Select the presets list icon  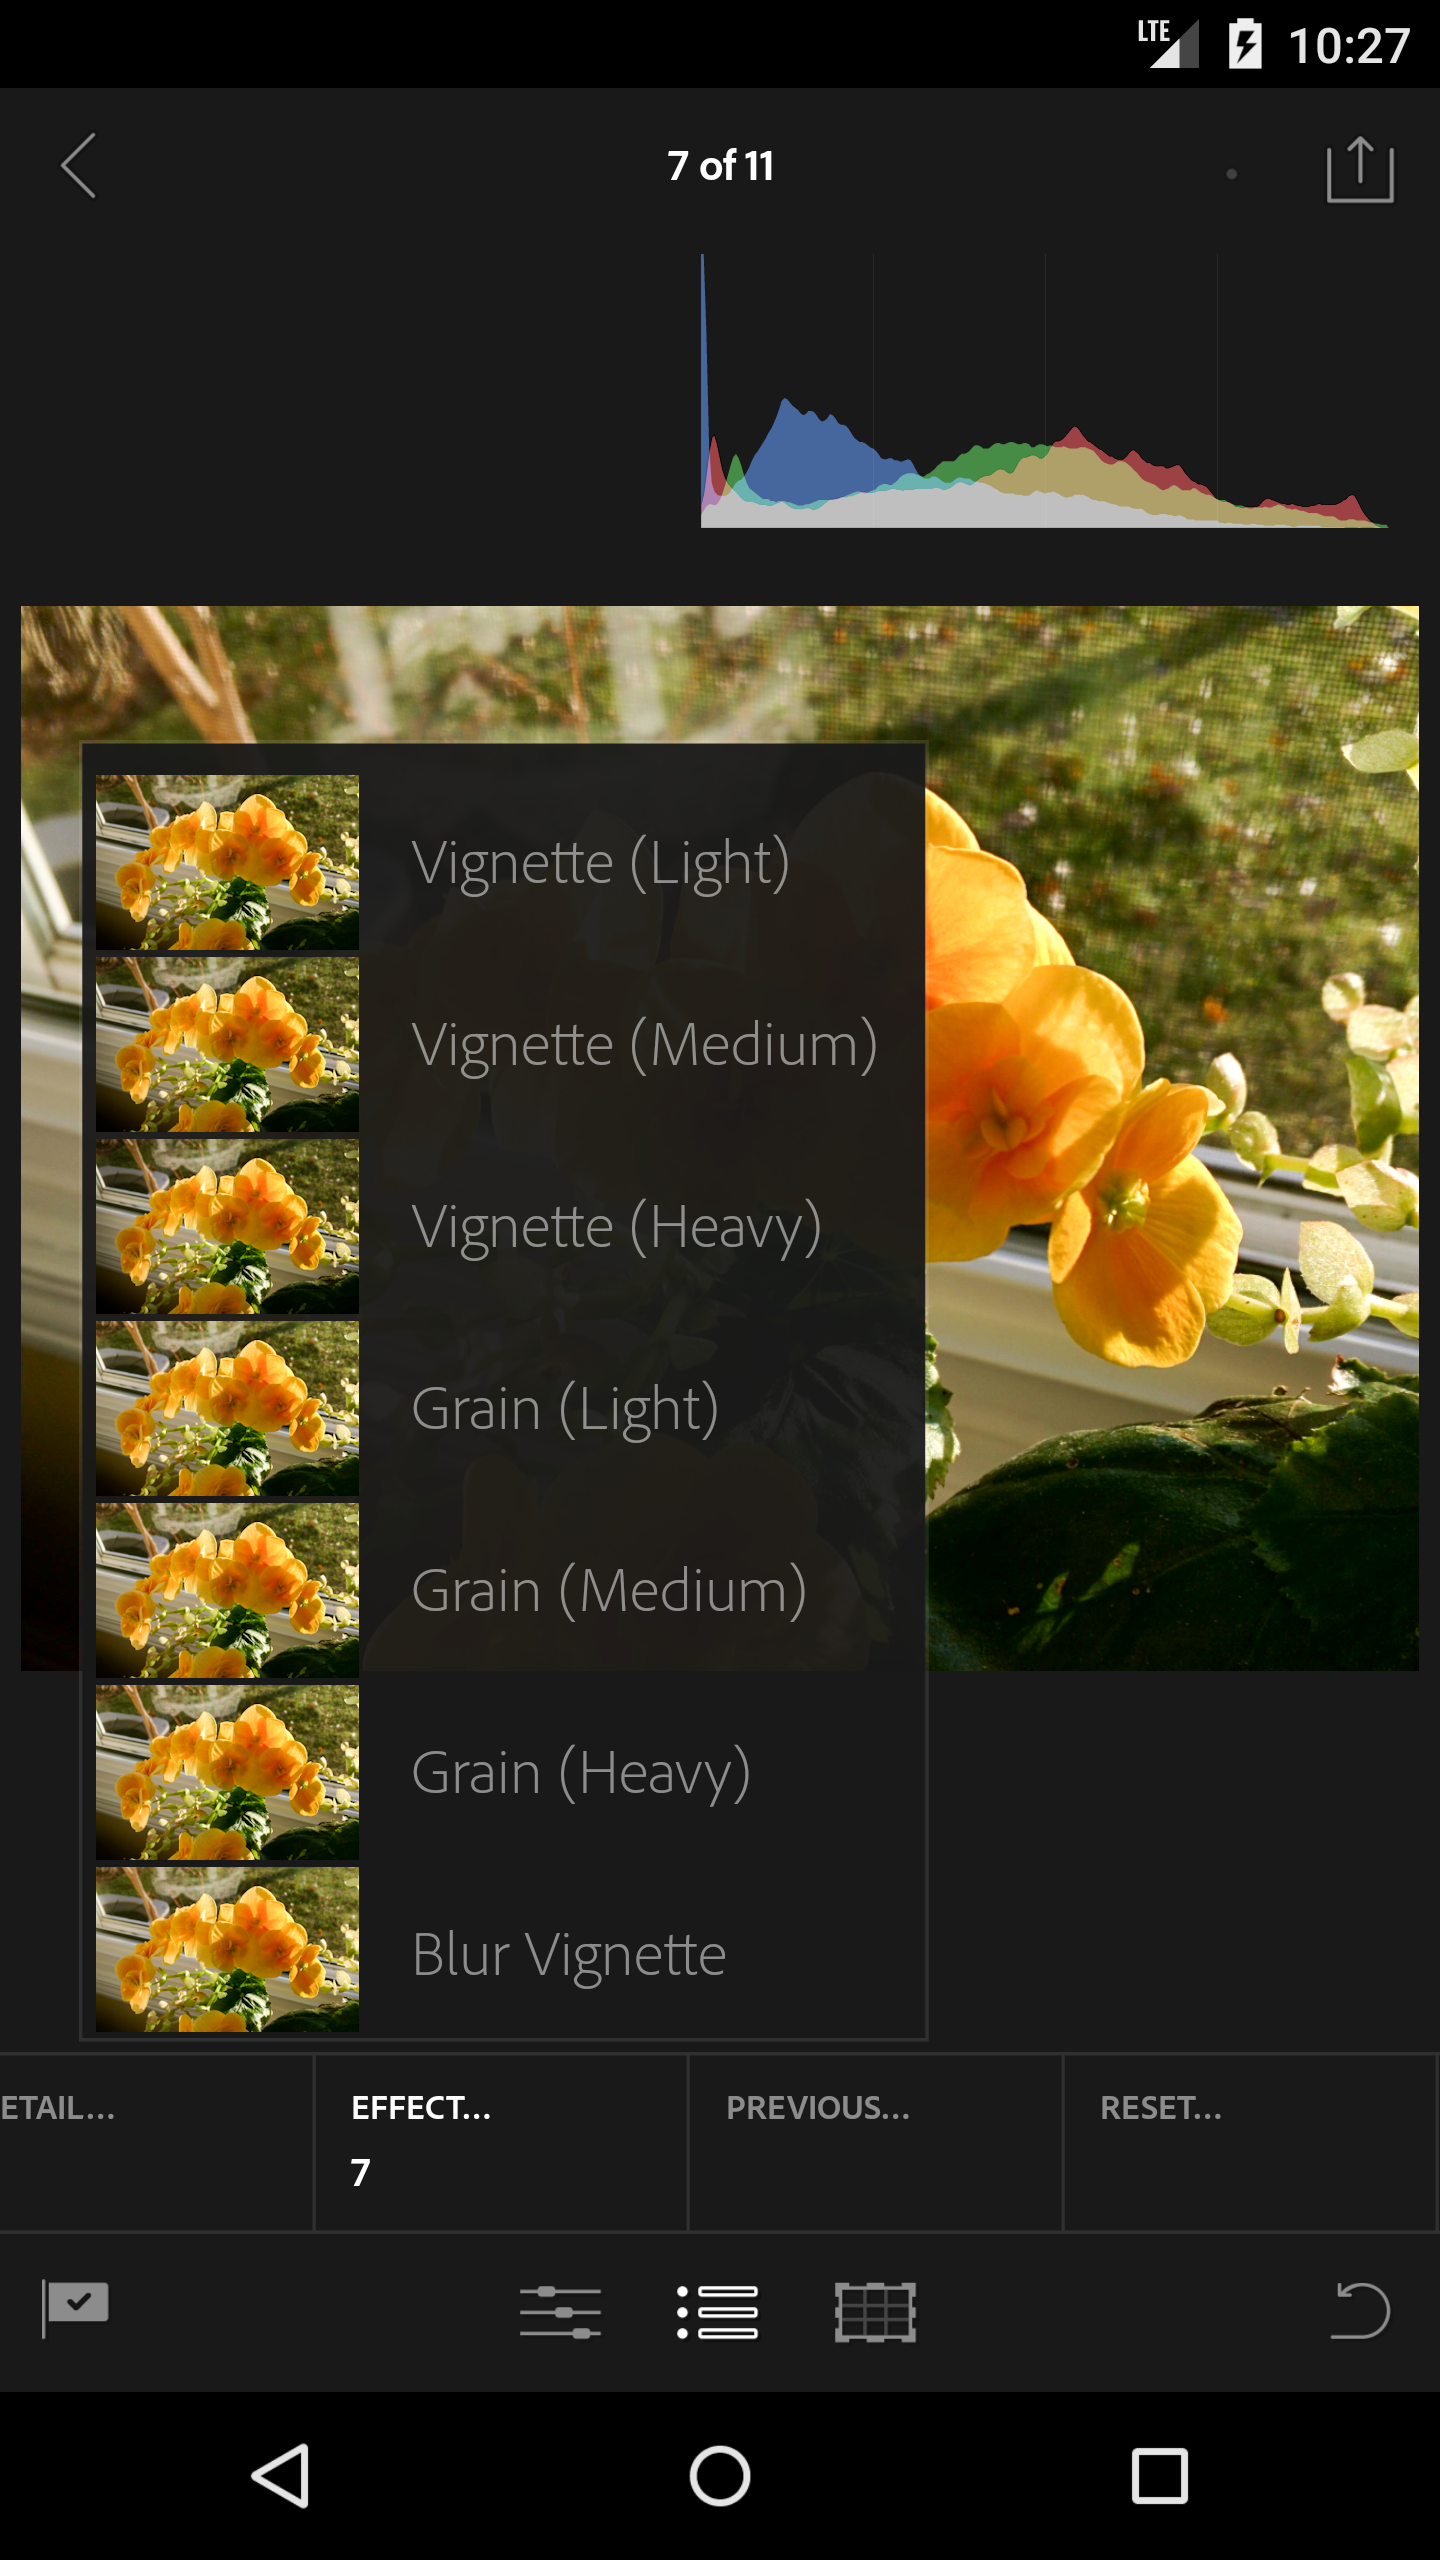(x=717, y=2312)
